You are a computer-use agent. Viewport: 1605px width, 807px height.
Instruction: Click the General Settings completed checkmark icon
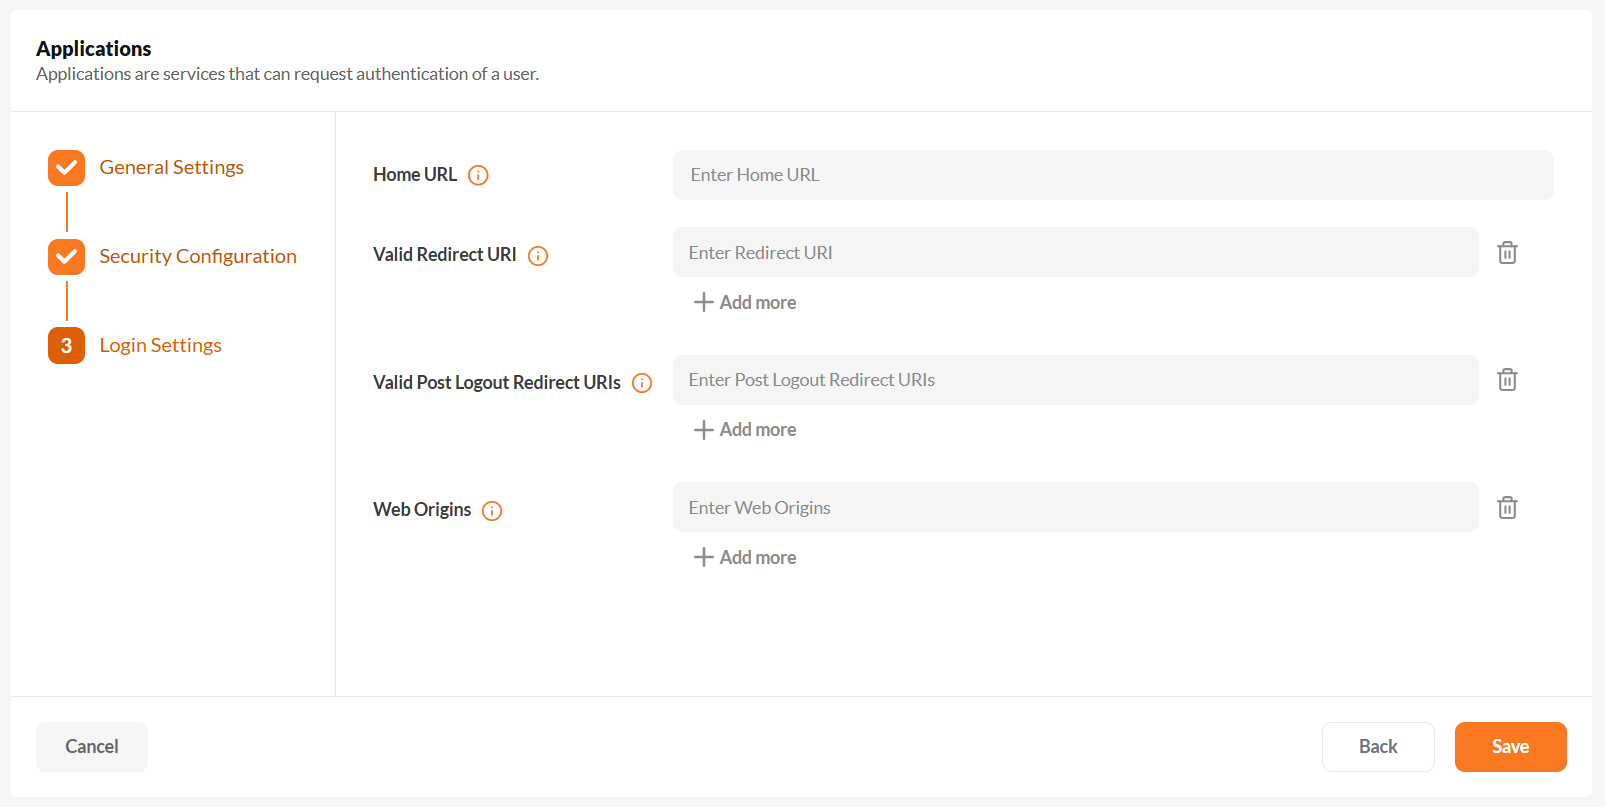(67, 168)
